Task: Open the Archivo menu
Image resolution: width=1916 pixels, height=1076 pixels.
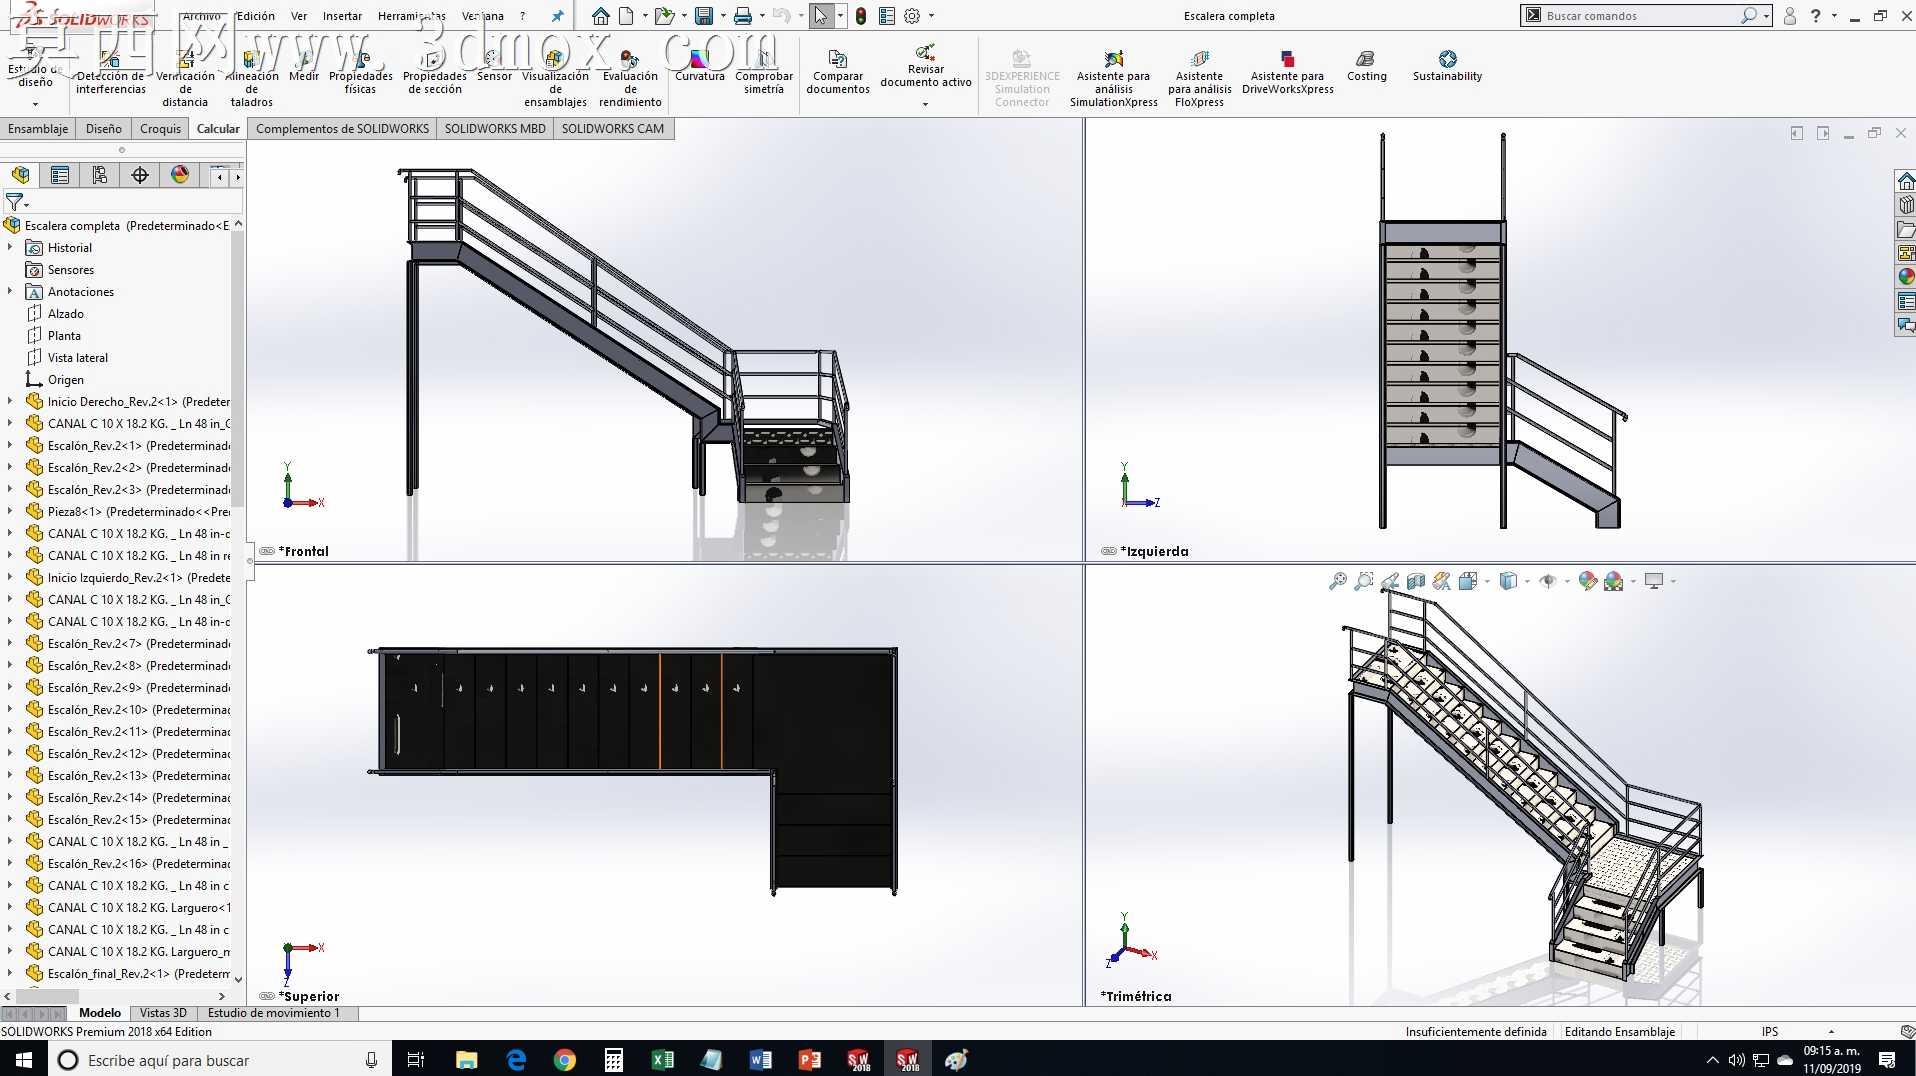Action: tap(202, 16)
